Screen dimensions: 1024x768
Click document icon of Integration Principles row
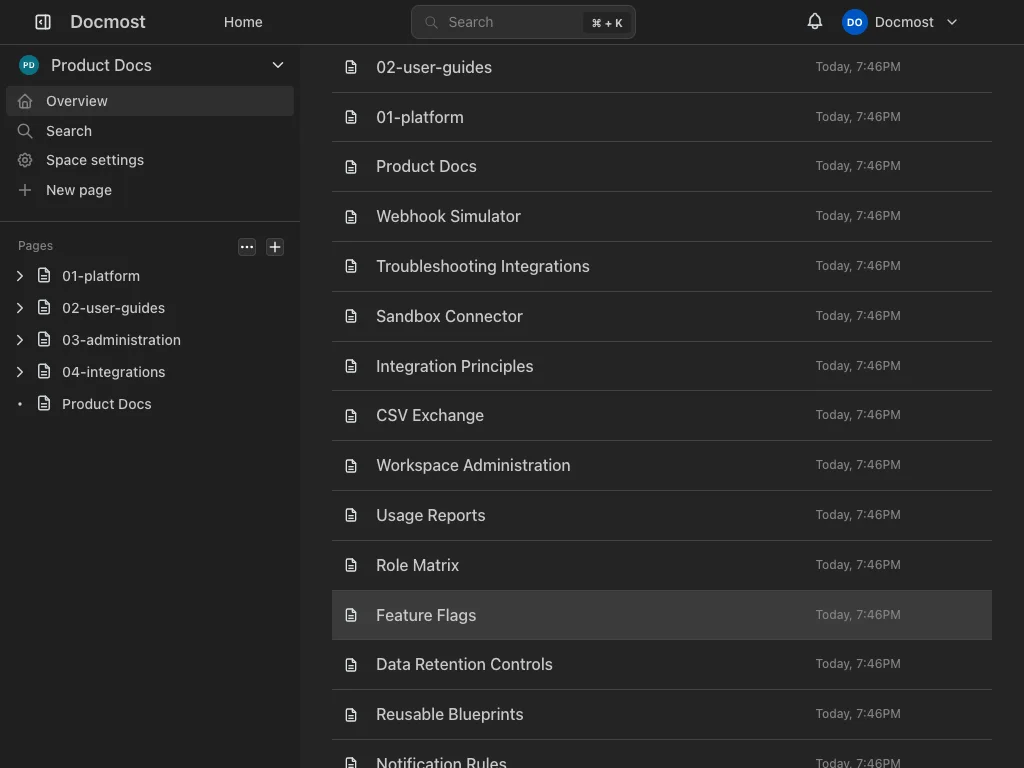[351, 366]
